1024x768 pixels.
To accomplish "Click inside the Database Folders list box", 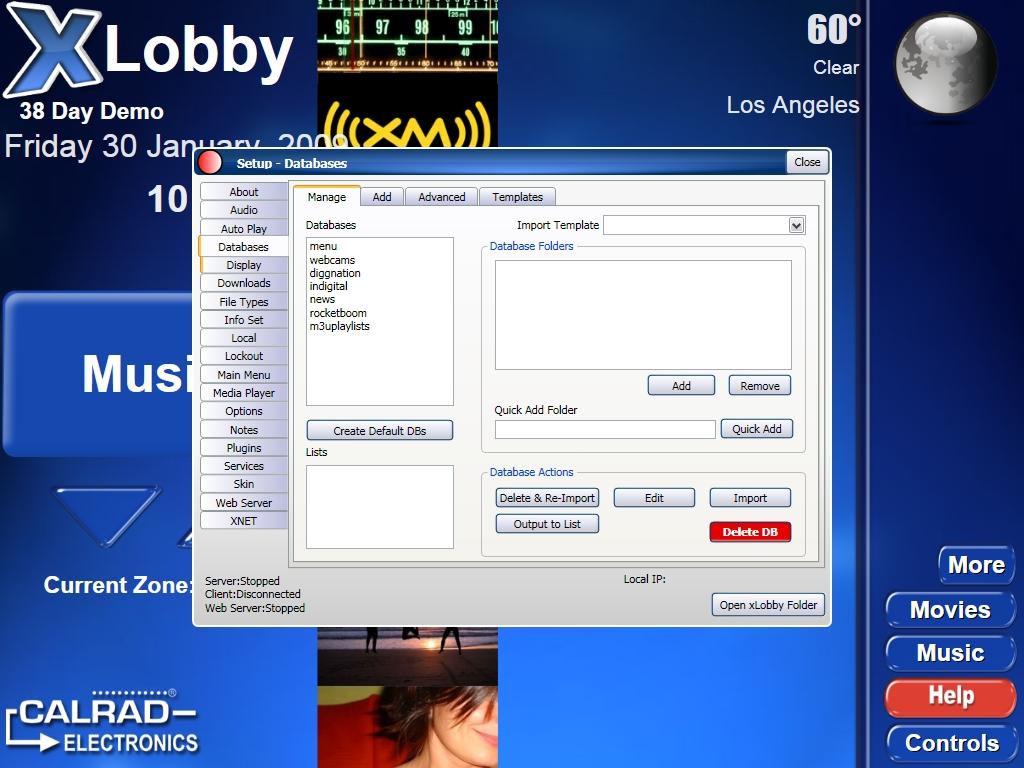I will point(643,315).
